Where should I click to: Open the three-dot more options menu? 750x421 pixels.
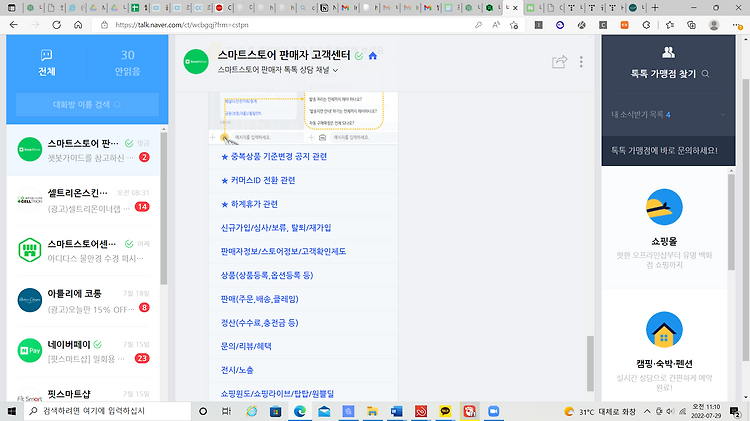pos(581,62)
